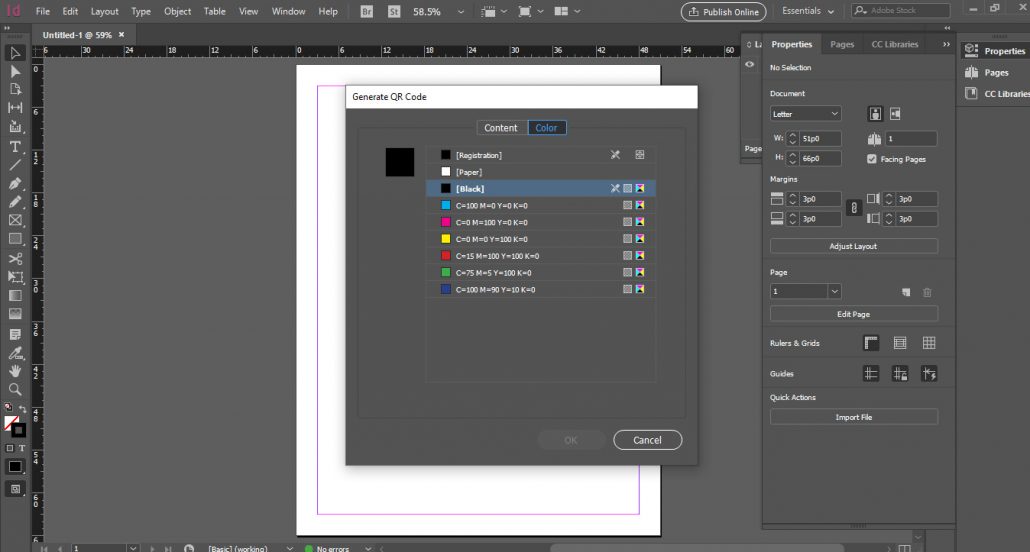
Task: Click the delete page trash icon
Action: [927, 292]
